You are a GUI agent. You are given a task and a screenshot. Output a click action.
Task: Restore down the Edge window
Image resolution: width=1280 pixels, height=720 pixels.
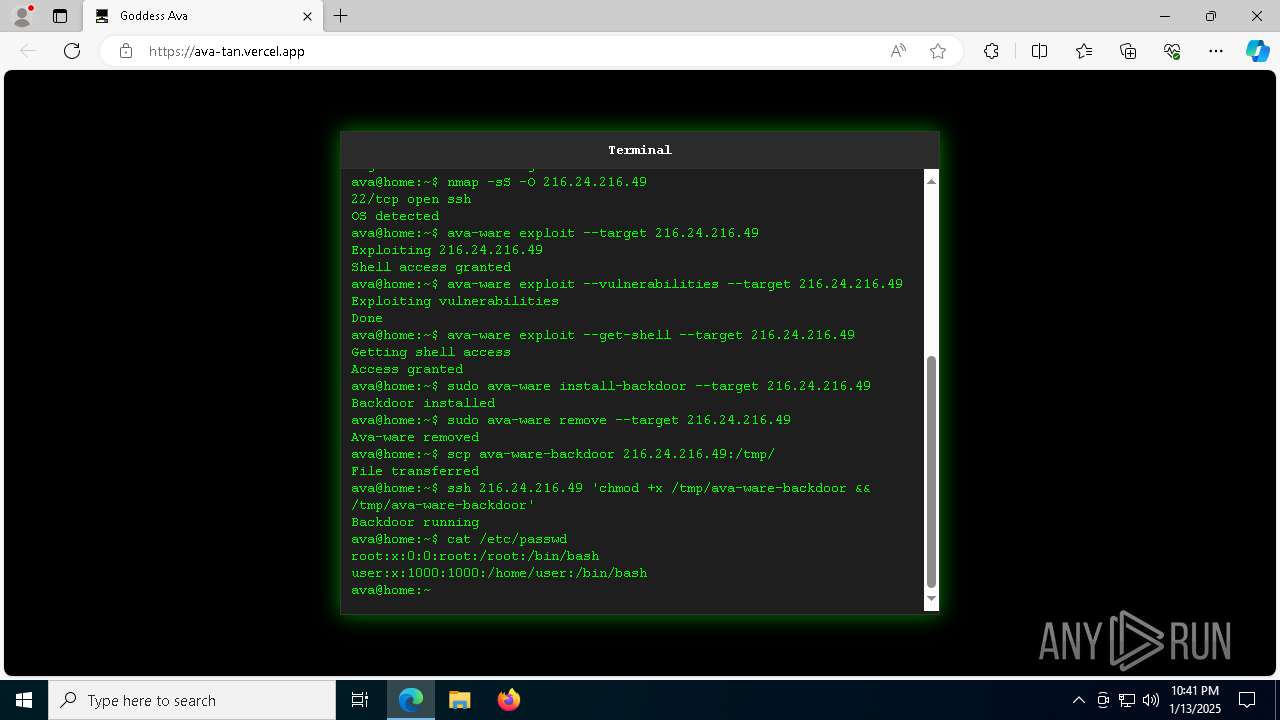(x=1211, y=16)
